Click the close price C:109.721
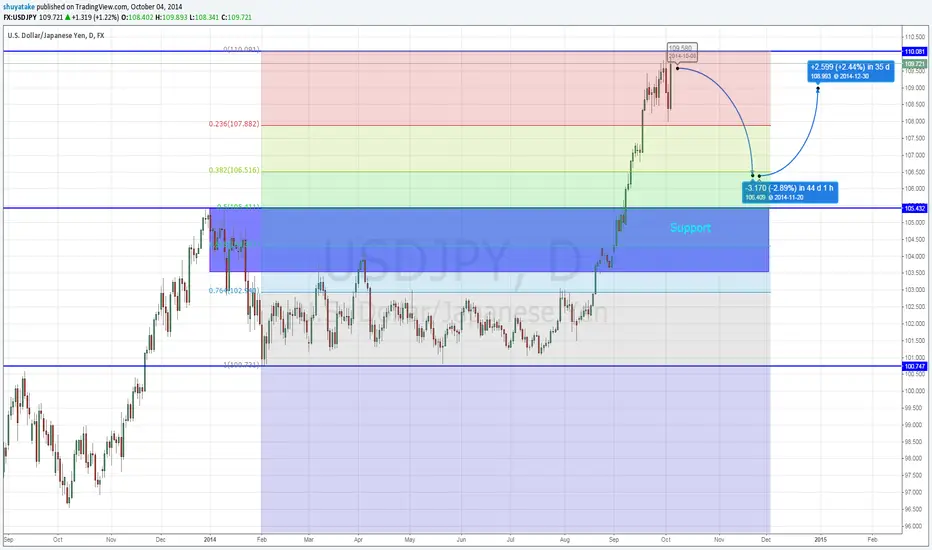 [237, 17]
